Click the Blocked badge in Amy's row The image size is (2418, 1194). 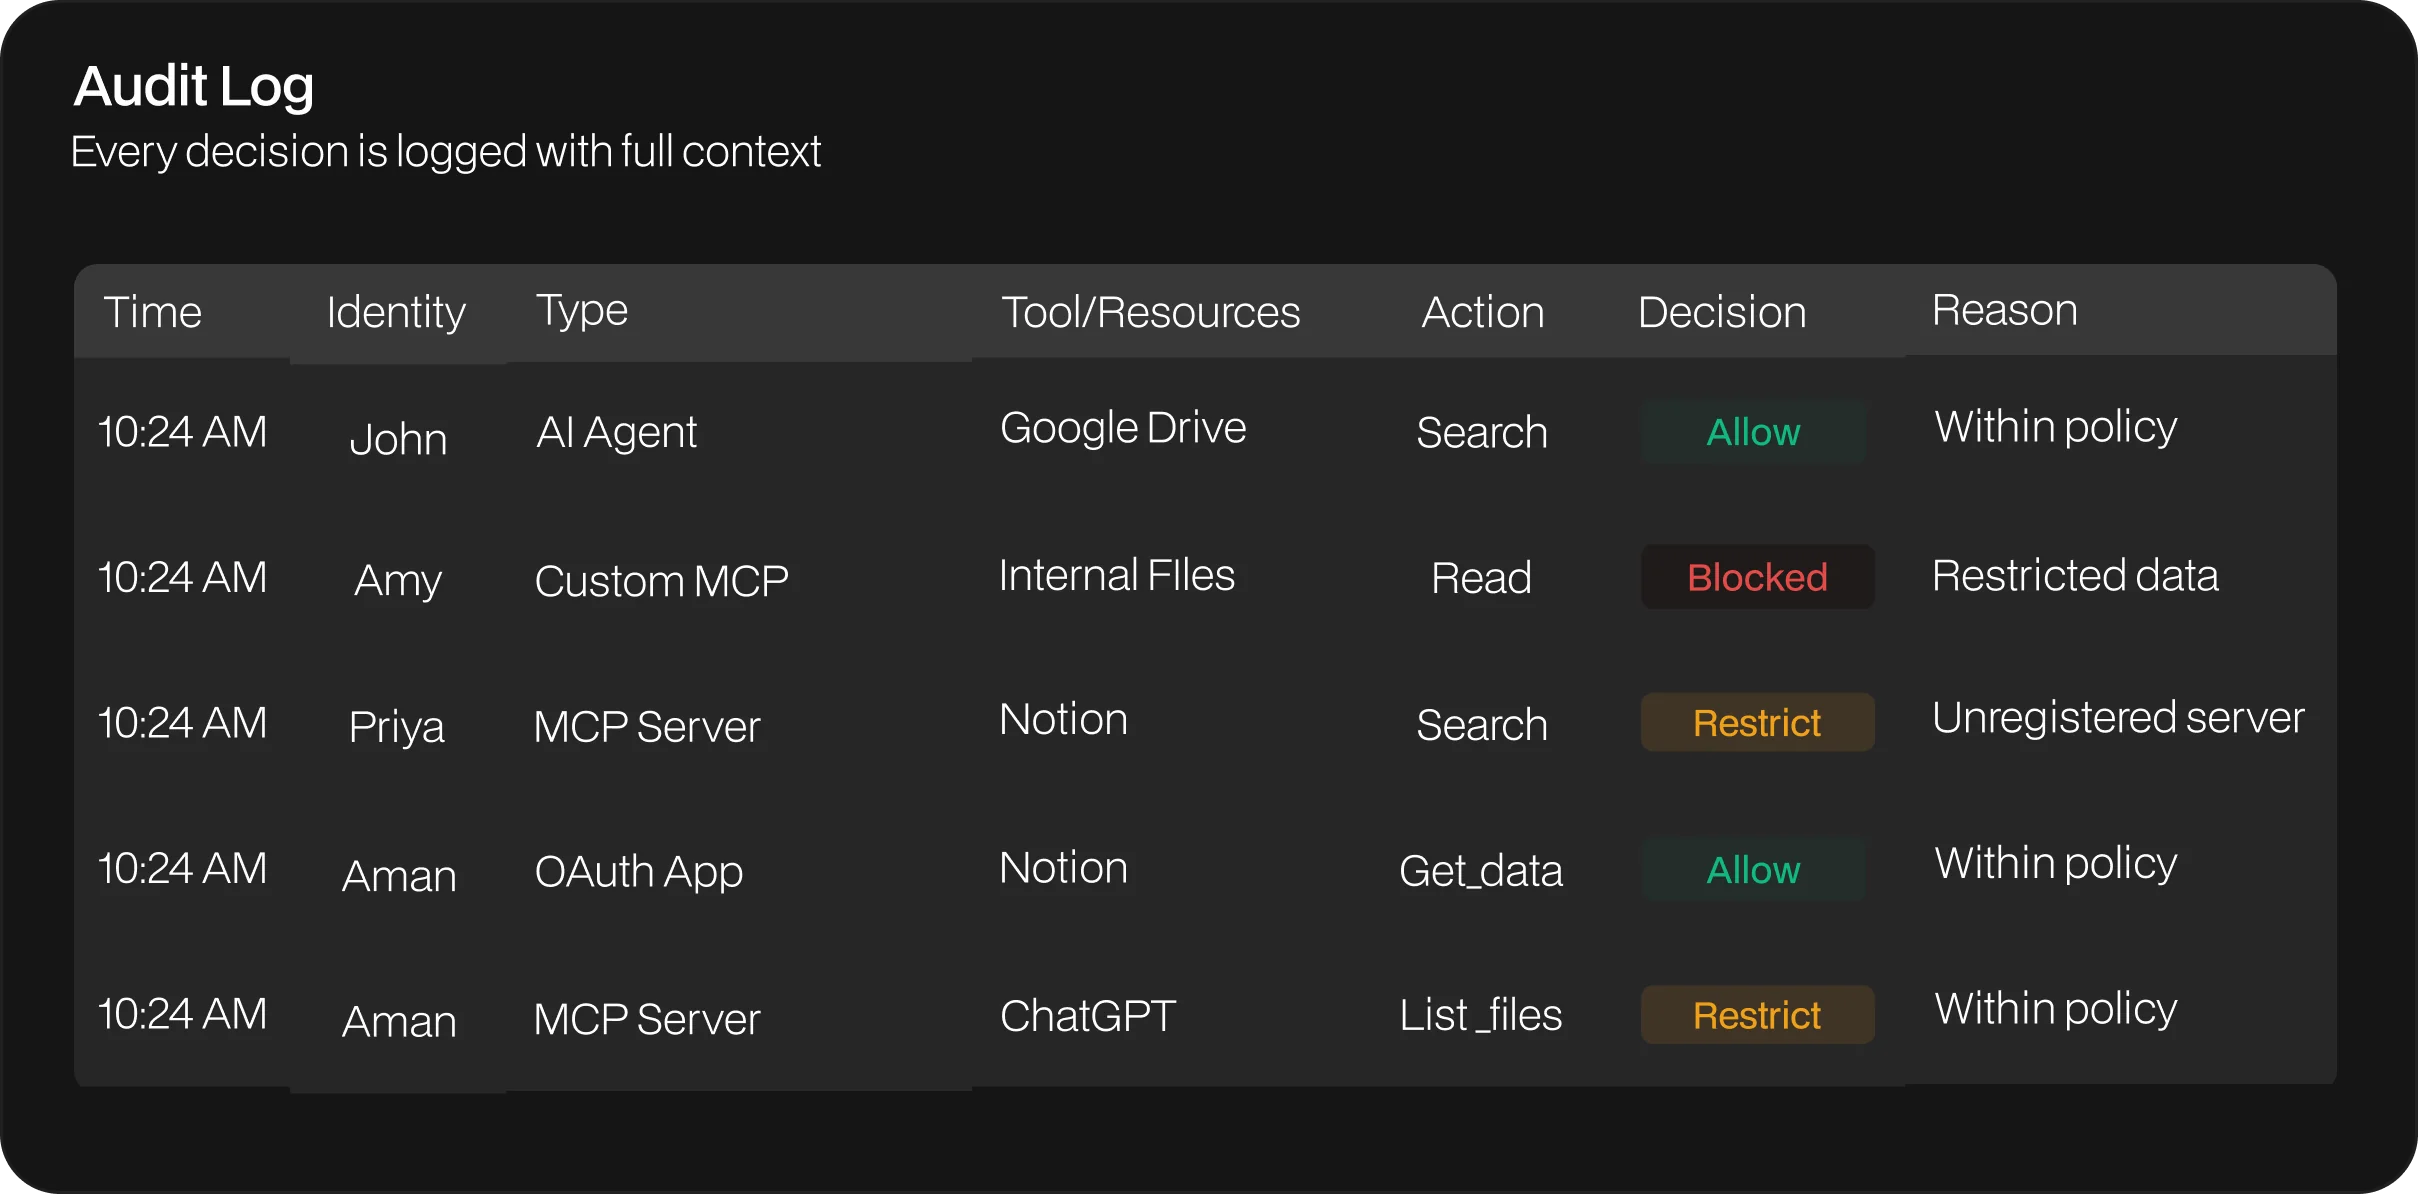click(1757, 577)
